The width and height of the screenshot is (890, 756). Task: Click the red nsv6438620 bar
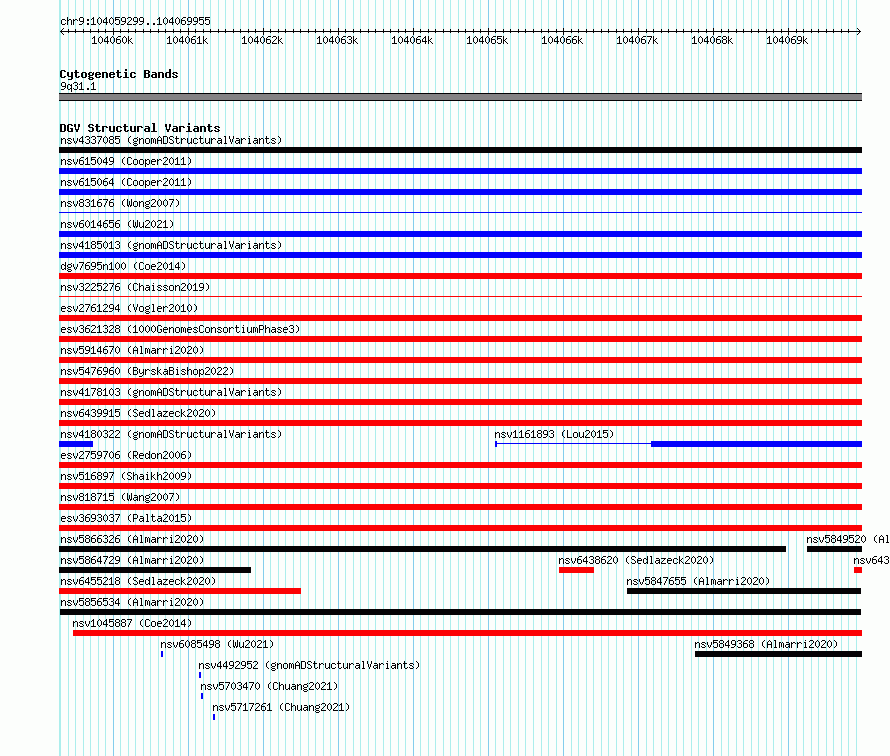coord(576,570)
